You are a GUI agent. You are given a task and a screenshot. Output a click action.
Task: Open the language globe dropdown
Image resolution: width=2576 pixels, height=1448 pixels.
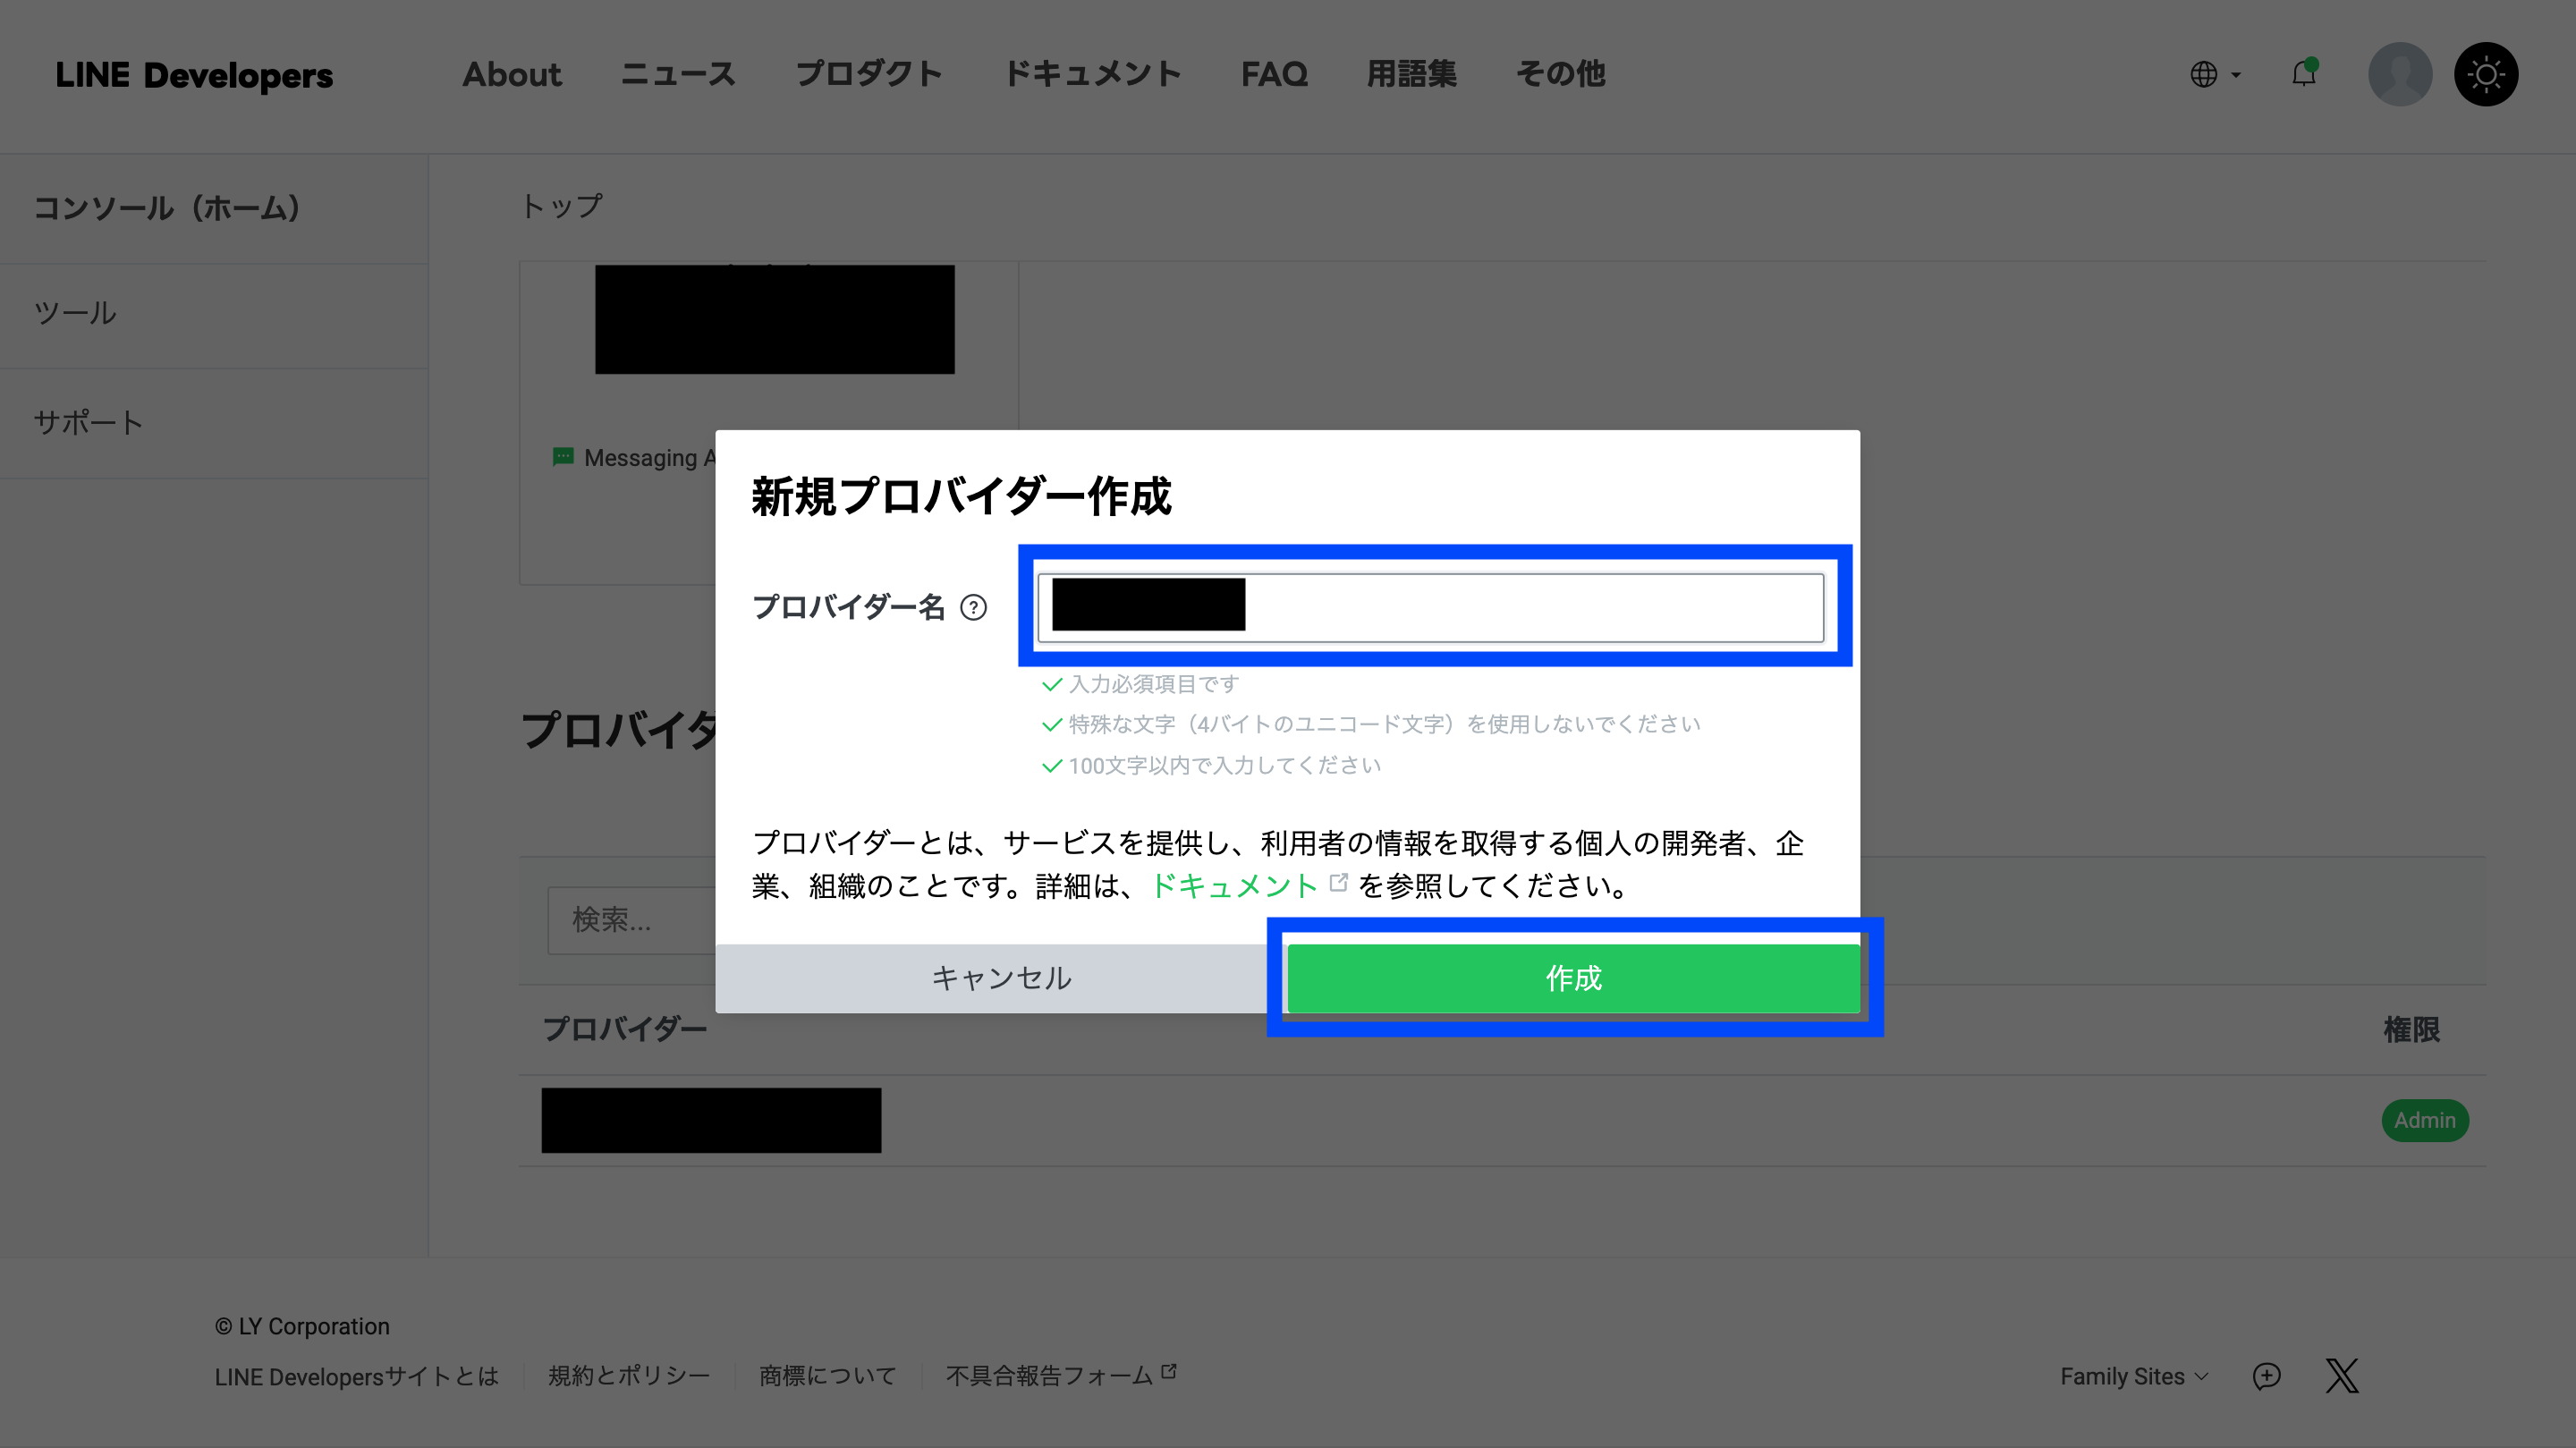(x=2214, y=74)
